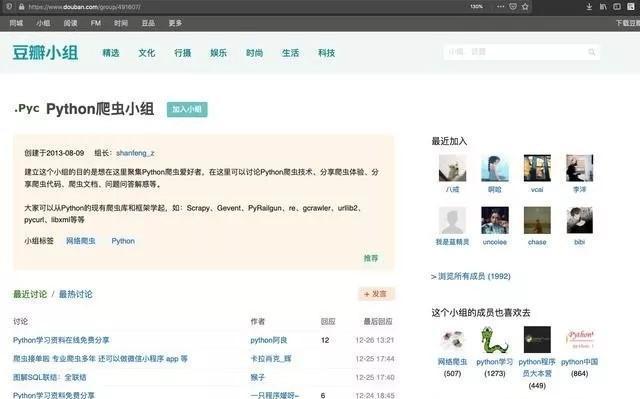Click the + 发言 post button

(376, 294)
